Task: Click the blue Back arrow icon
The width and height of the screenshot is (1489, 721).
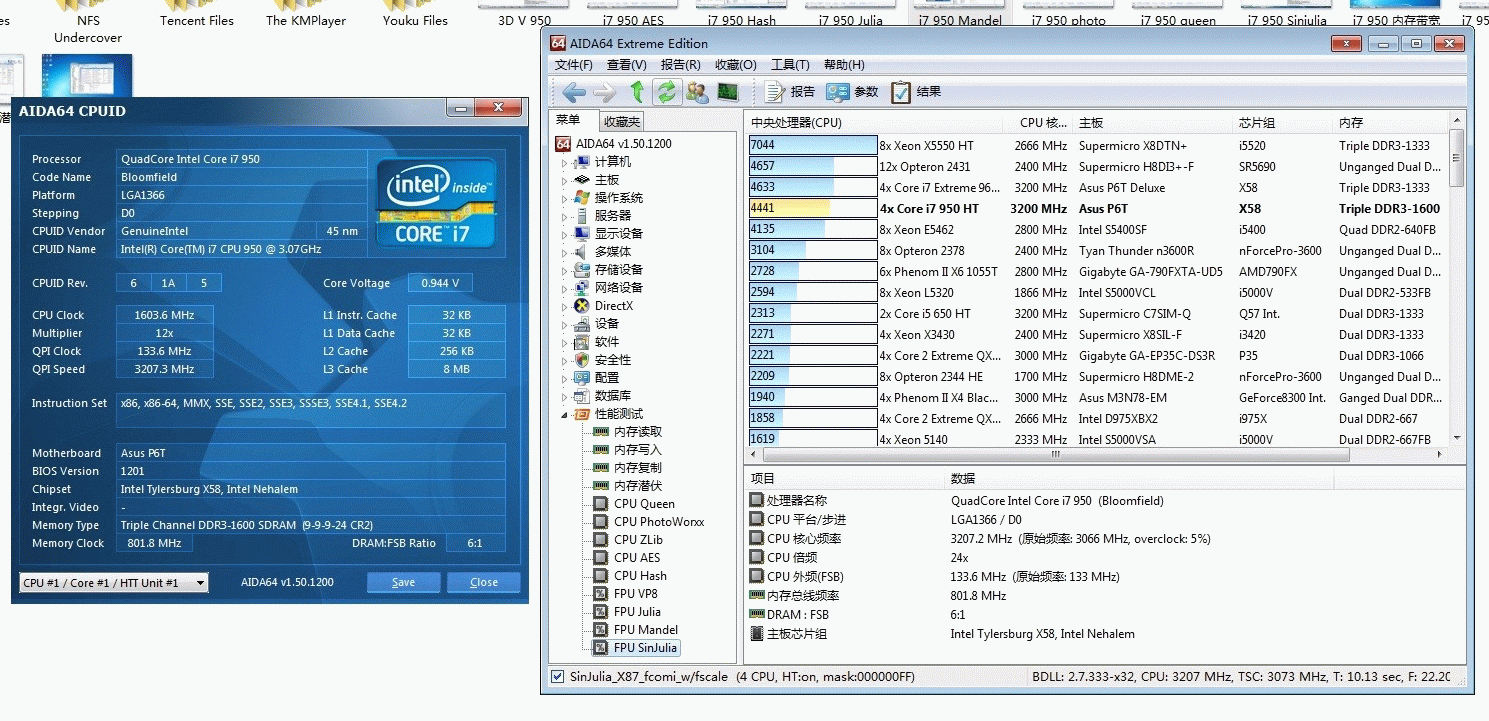Action: click(574, 92)
